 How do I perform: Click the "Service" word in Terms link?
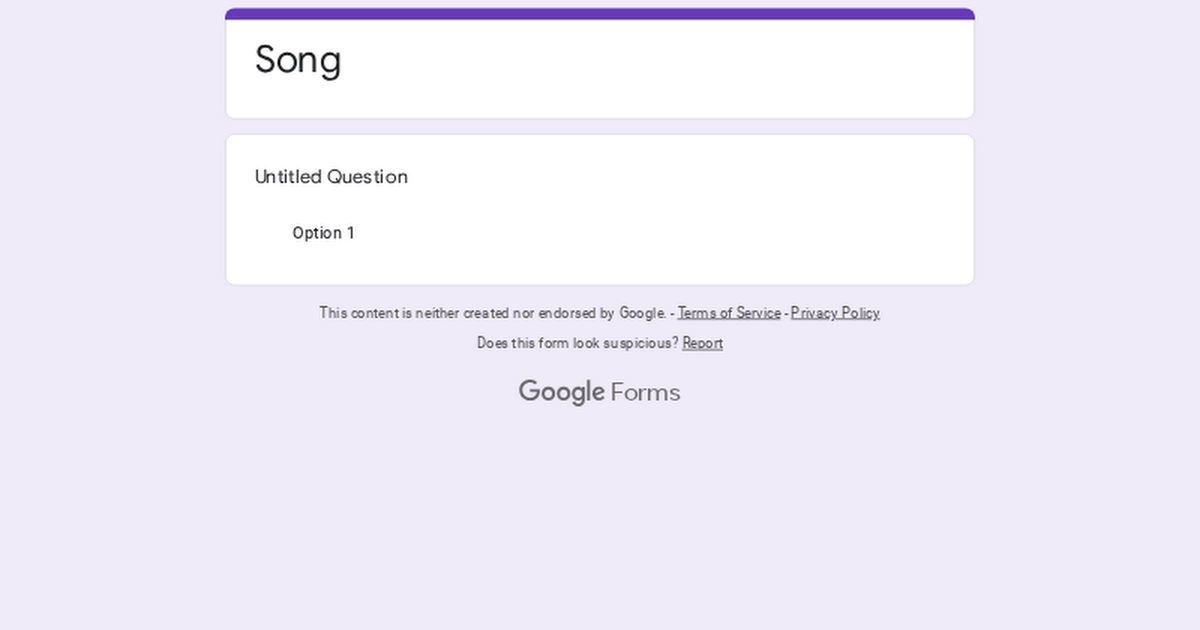coord(756,313)
